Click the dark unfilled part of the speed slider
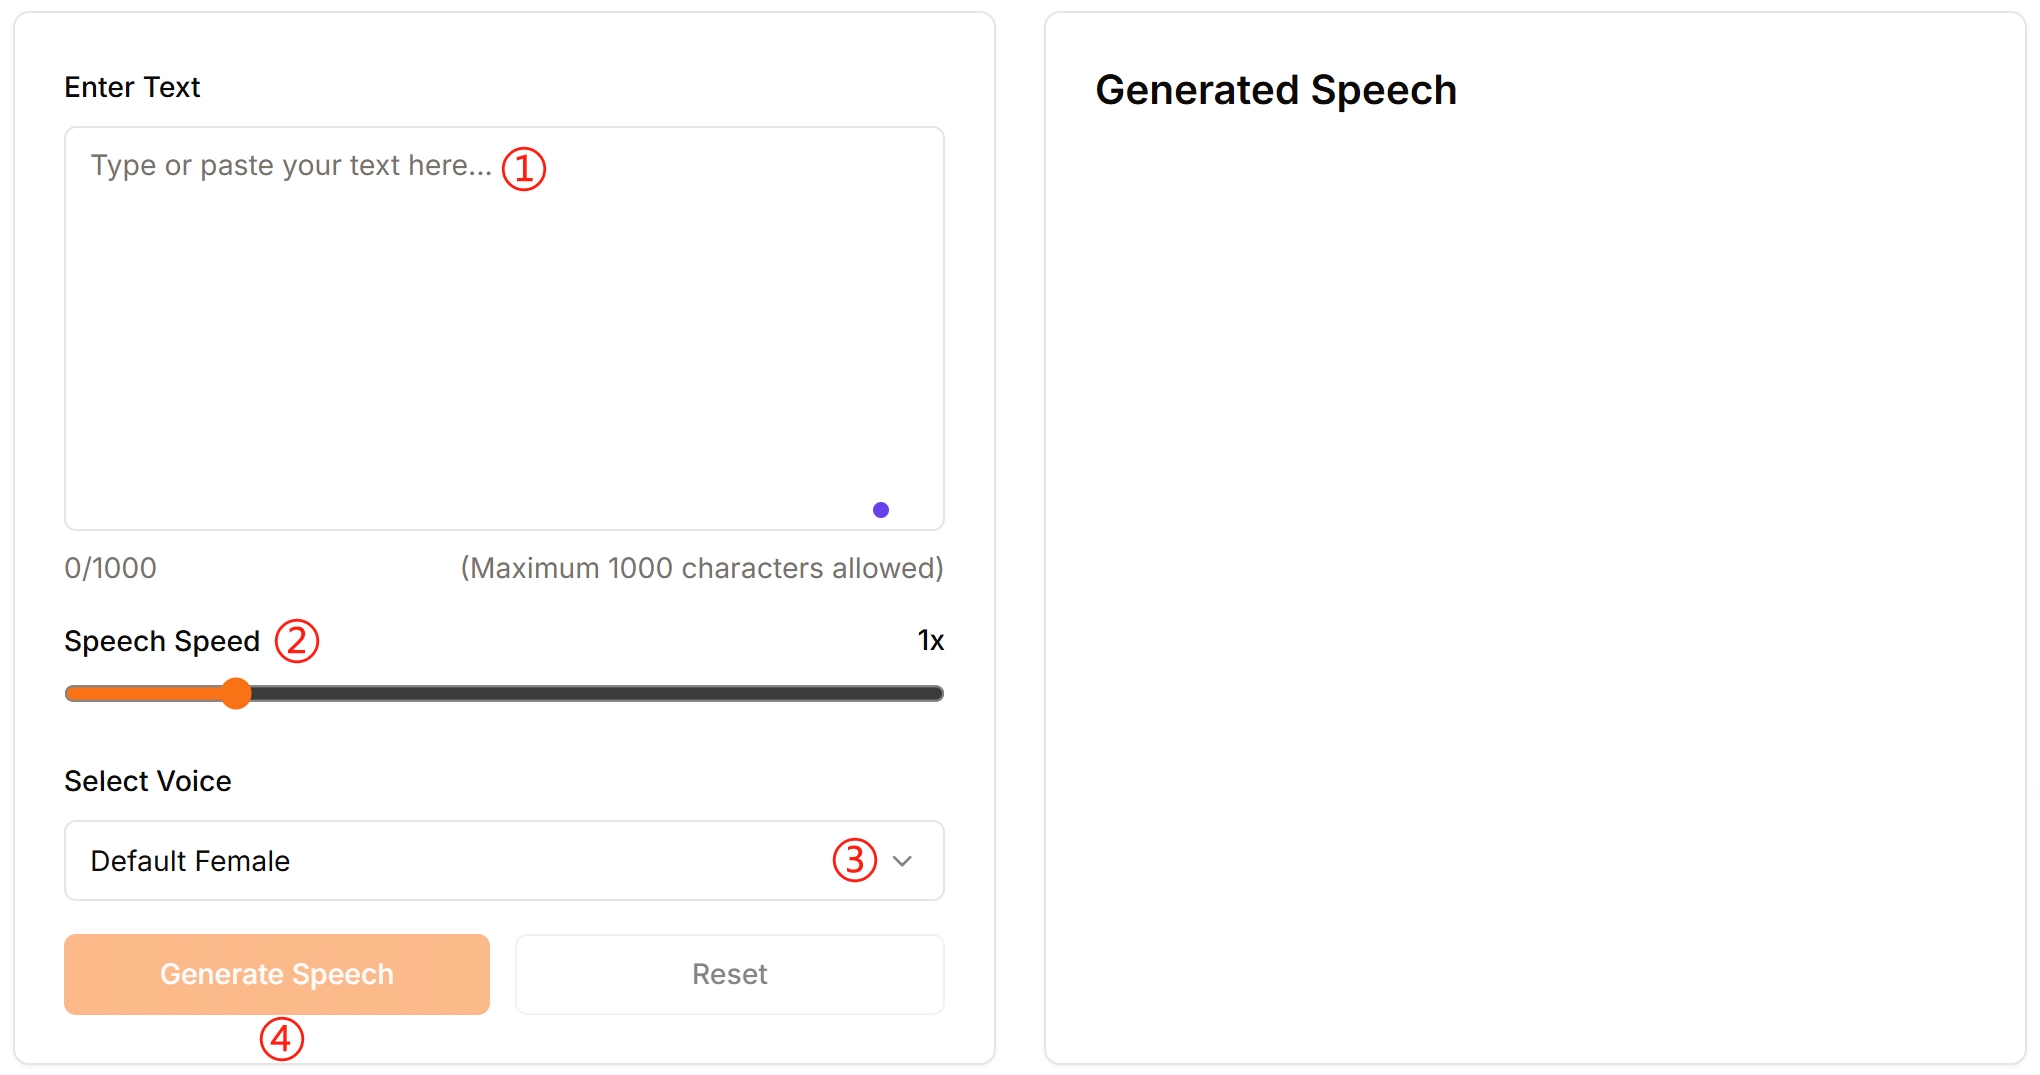 pos(600,693)
